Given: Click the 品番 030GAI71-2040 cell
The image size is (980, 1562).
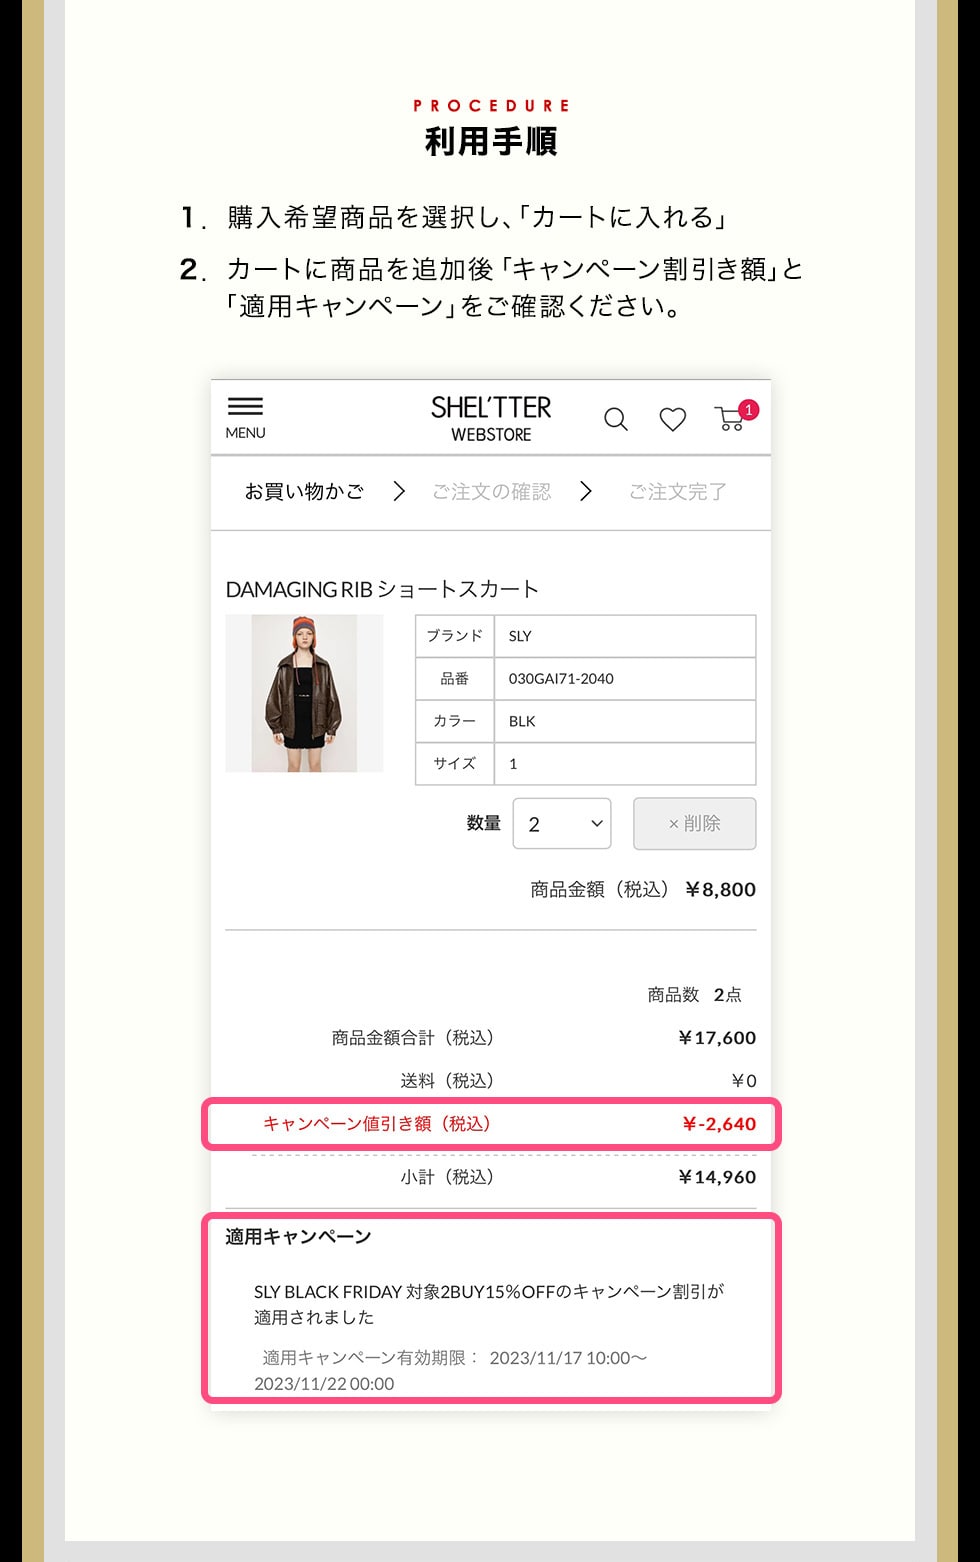Looking at the screenshot, I should pos(625,678).
